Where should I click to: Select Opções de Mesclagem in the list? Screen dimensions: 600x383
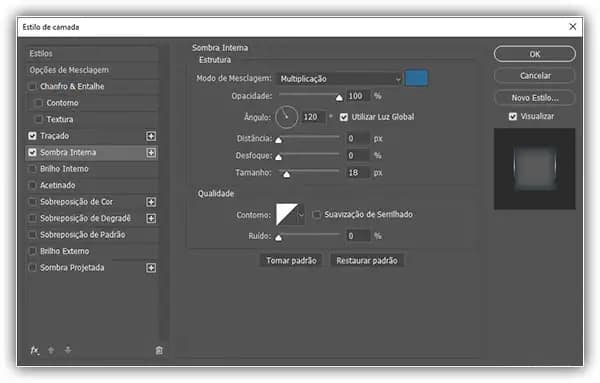(92, 70)
